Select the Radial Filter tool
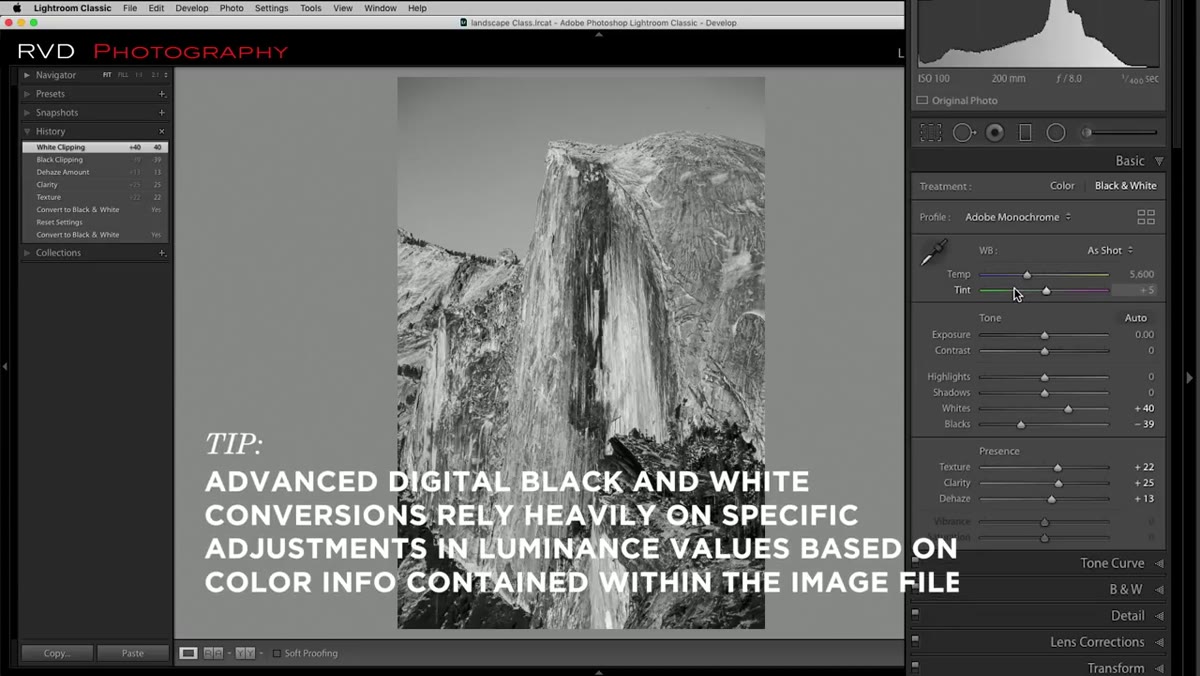The width and height of the screenshot is (1200, 676). [x=1056, y=133]
